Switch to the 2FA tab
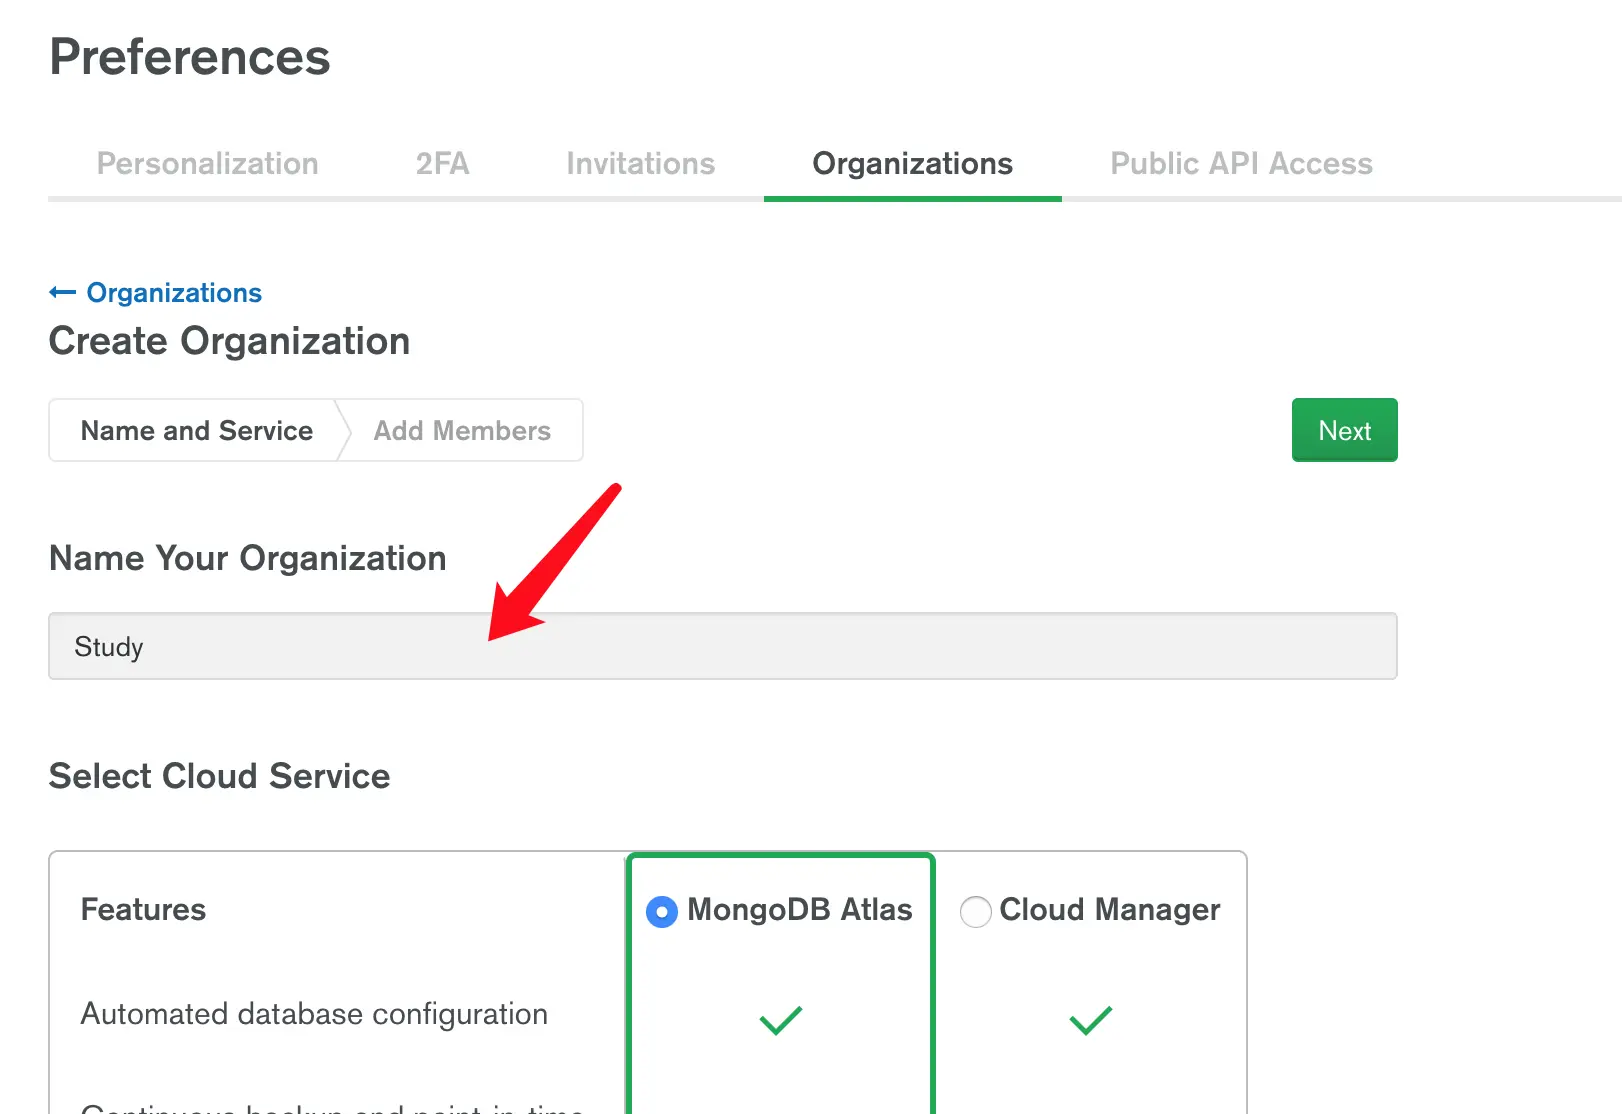Image resolution: width=1622 pixels, height=1114 pixels. (442, 163)
